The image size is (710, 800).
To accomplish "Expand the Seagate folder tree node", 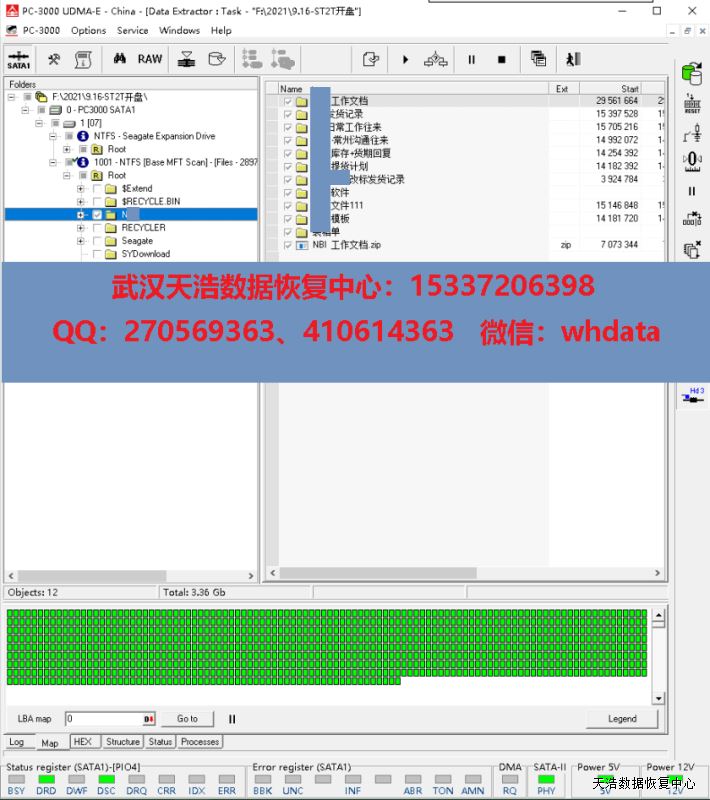I will coord(81,241).
